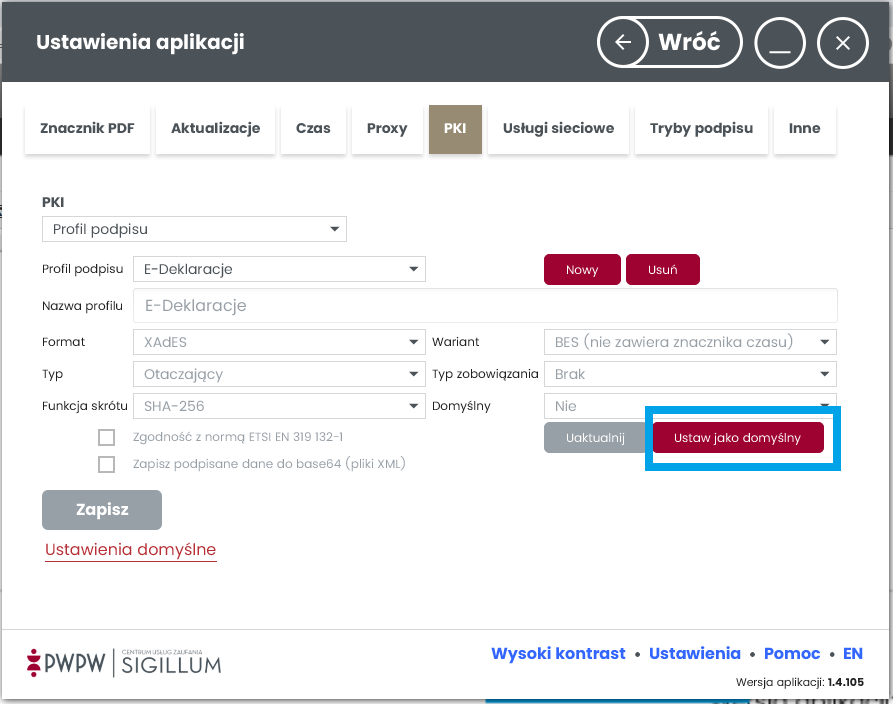The height and width of the screenshot is (704, 893).
Task: Open the Profil podpisu E-Deklaracje dropdown
Action: 278,269
